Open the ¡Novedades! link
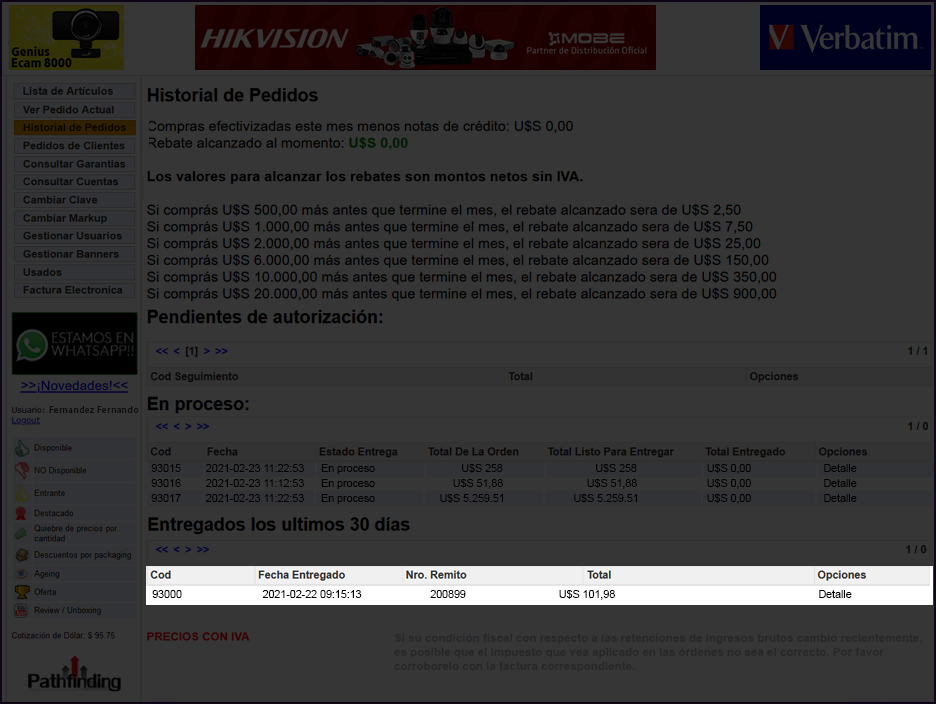936x704 pixels. click(x=74, y=386)
